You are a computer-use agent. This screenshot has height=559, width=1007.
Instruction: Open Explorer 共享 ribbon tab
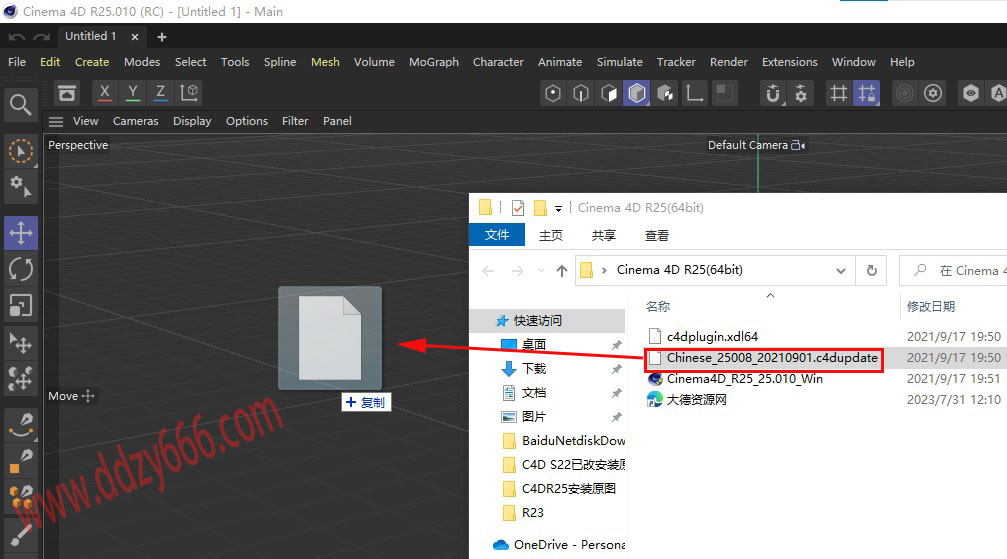pyautogui.click(x=604, y=236)
